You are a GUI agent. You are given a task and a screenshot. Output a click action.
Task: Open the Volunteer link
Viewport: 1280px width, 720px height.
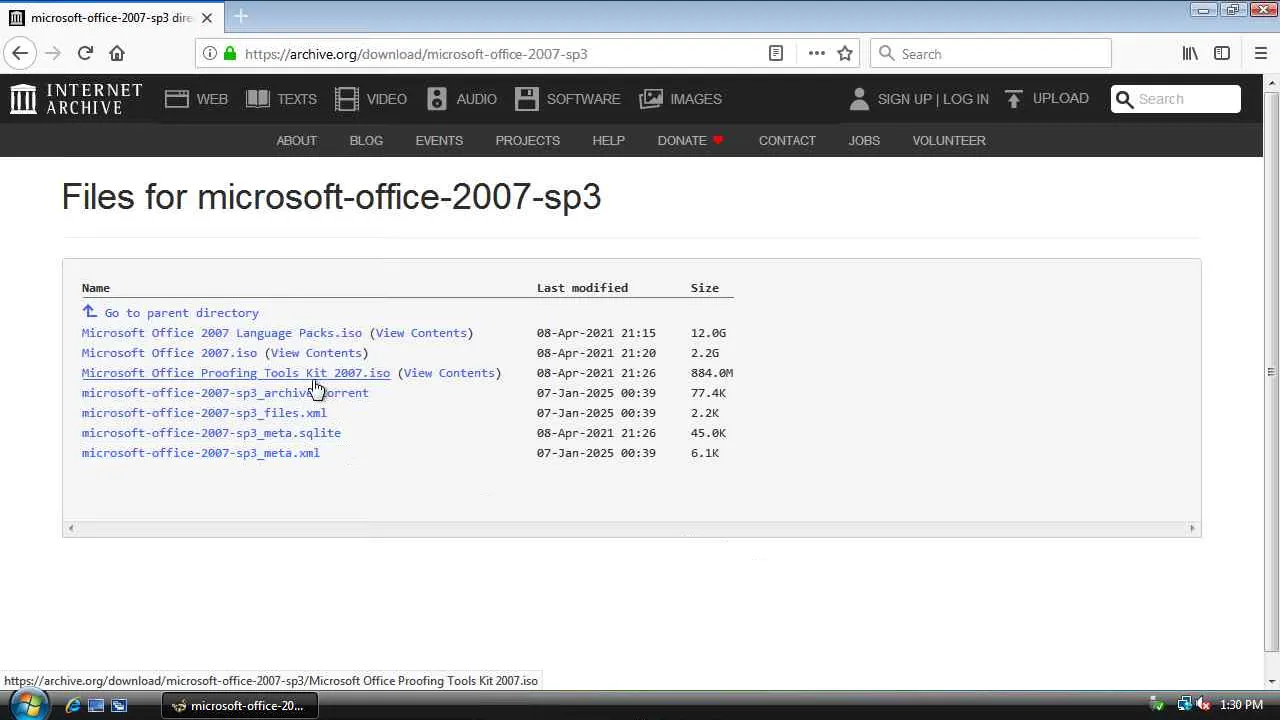(949, 141)
